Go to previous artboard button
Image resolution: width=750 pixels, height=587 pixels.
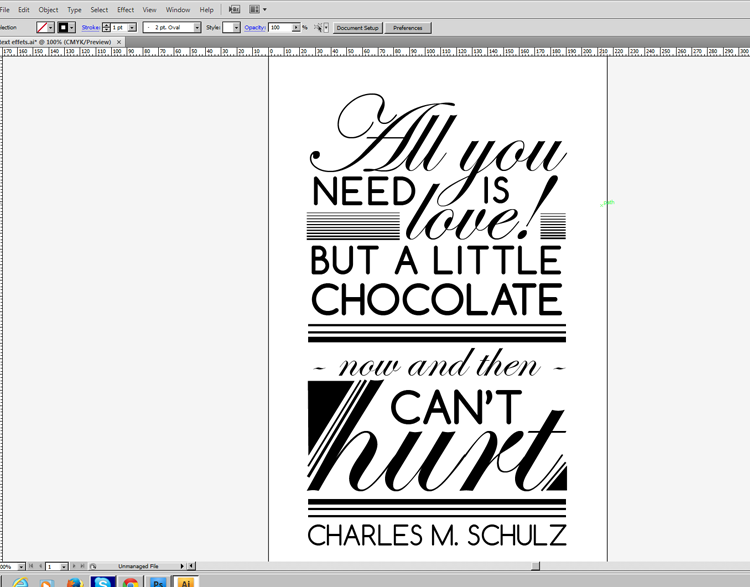pos(40,566)
